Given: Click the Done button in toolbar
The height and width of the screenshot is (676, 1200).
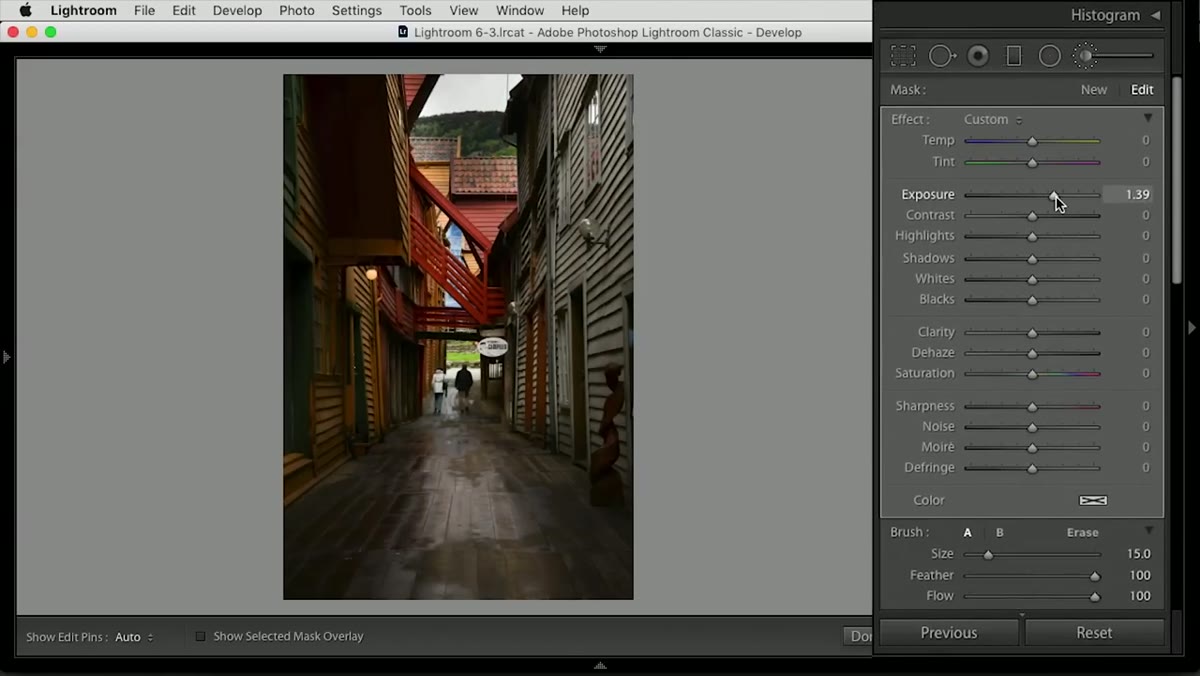Looking at the screenshot, I should tap(858, 636).
